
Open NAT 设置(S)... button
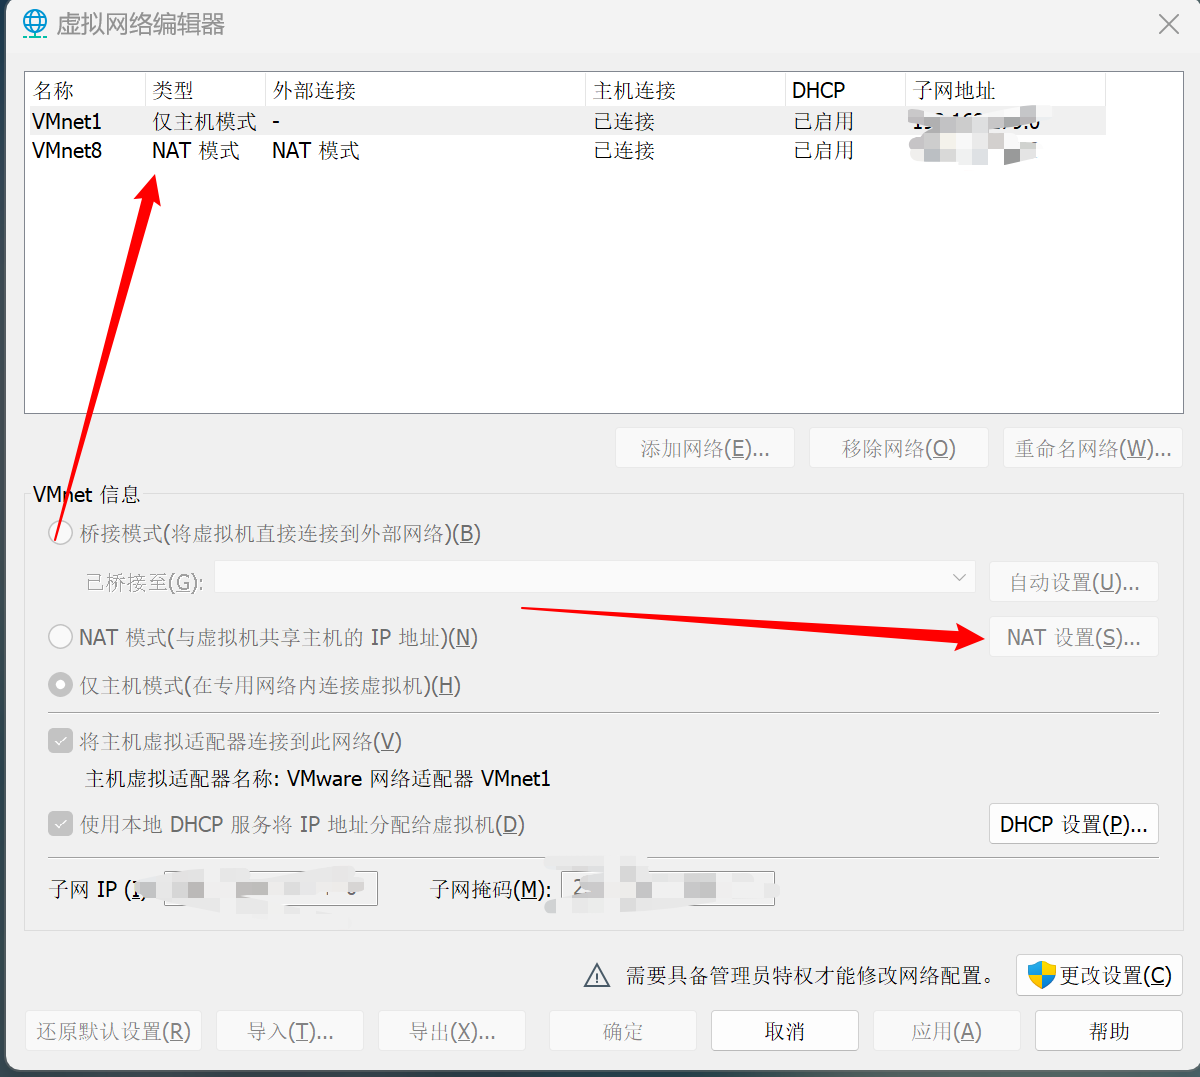[1074, 637]
